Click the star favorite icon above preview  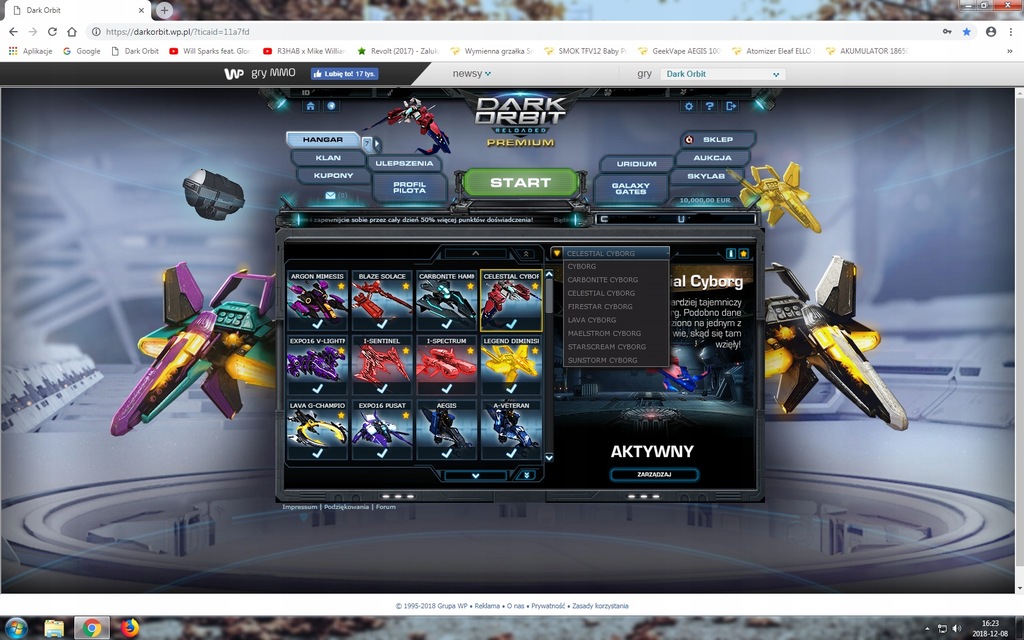(x=743, y=253)
